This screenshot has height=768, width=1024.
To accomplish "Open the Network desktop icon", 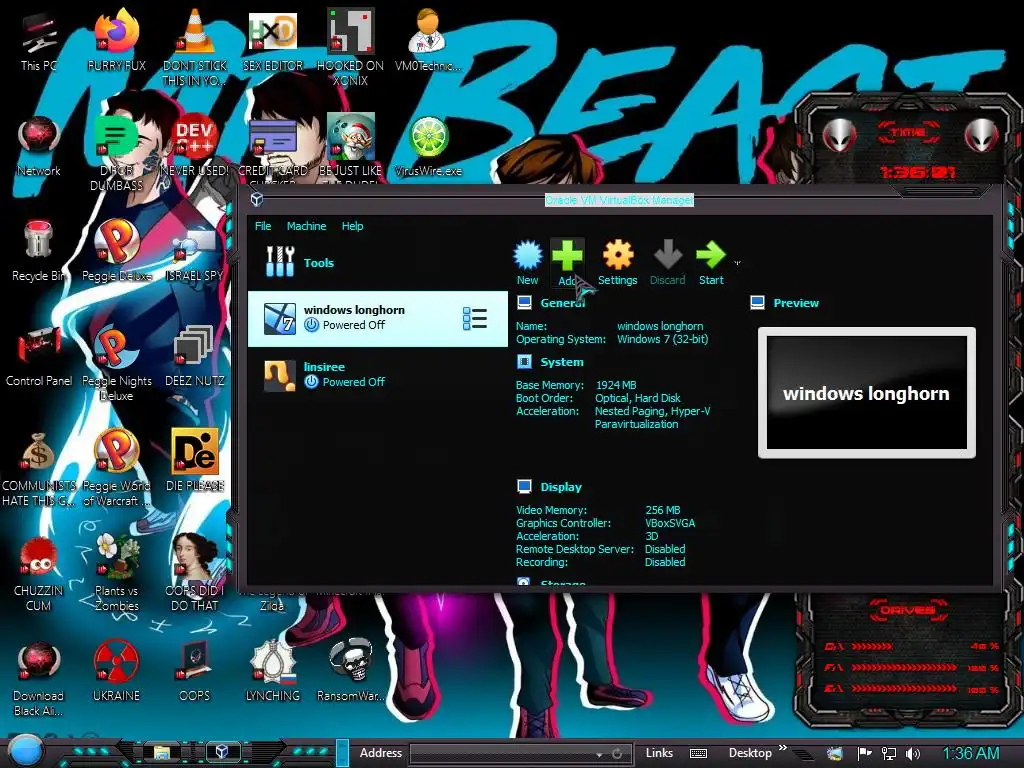I will [x=39, y=137].
